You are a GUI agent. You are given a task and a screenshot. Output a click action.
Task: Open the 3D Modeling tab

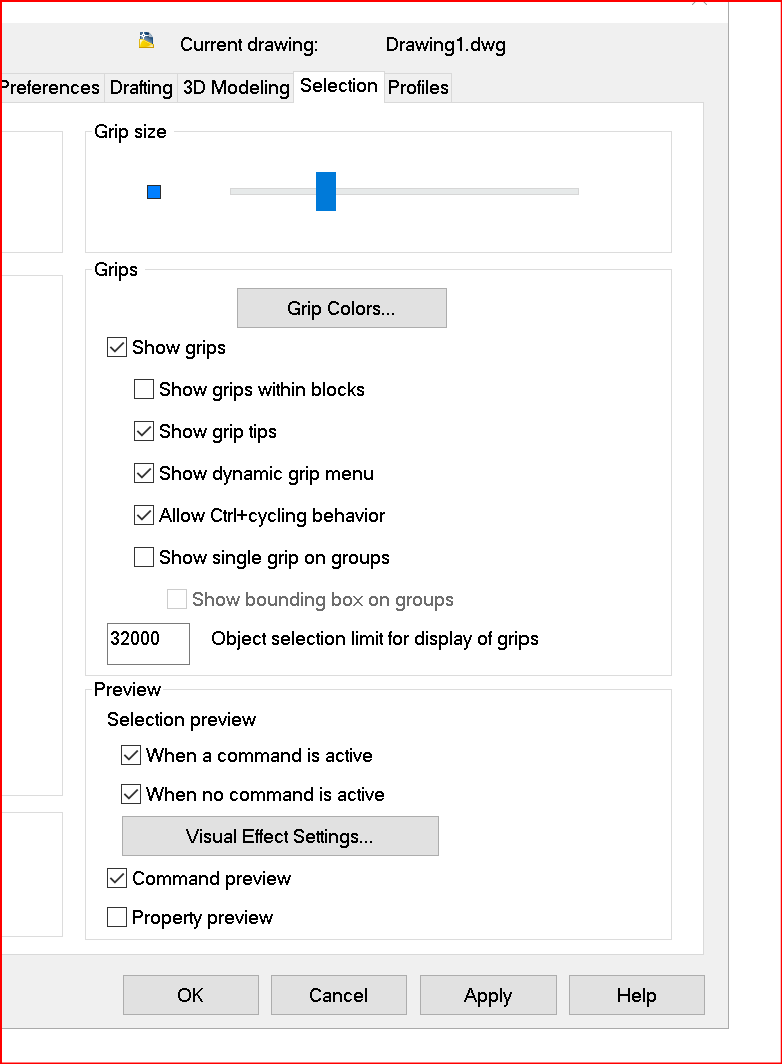[x=235, y=87]
